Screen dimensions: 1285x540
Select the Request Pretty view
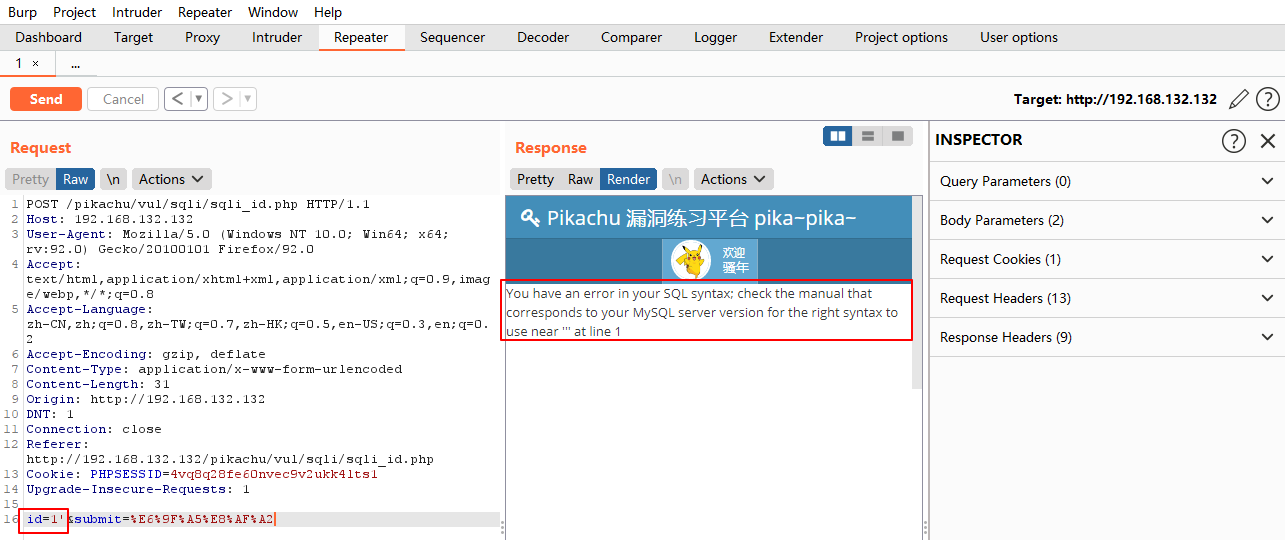coord(30,179)
